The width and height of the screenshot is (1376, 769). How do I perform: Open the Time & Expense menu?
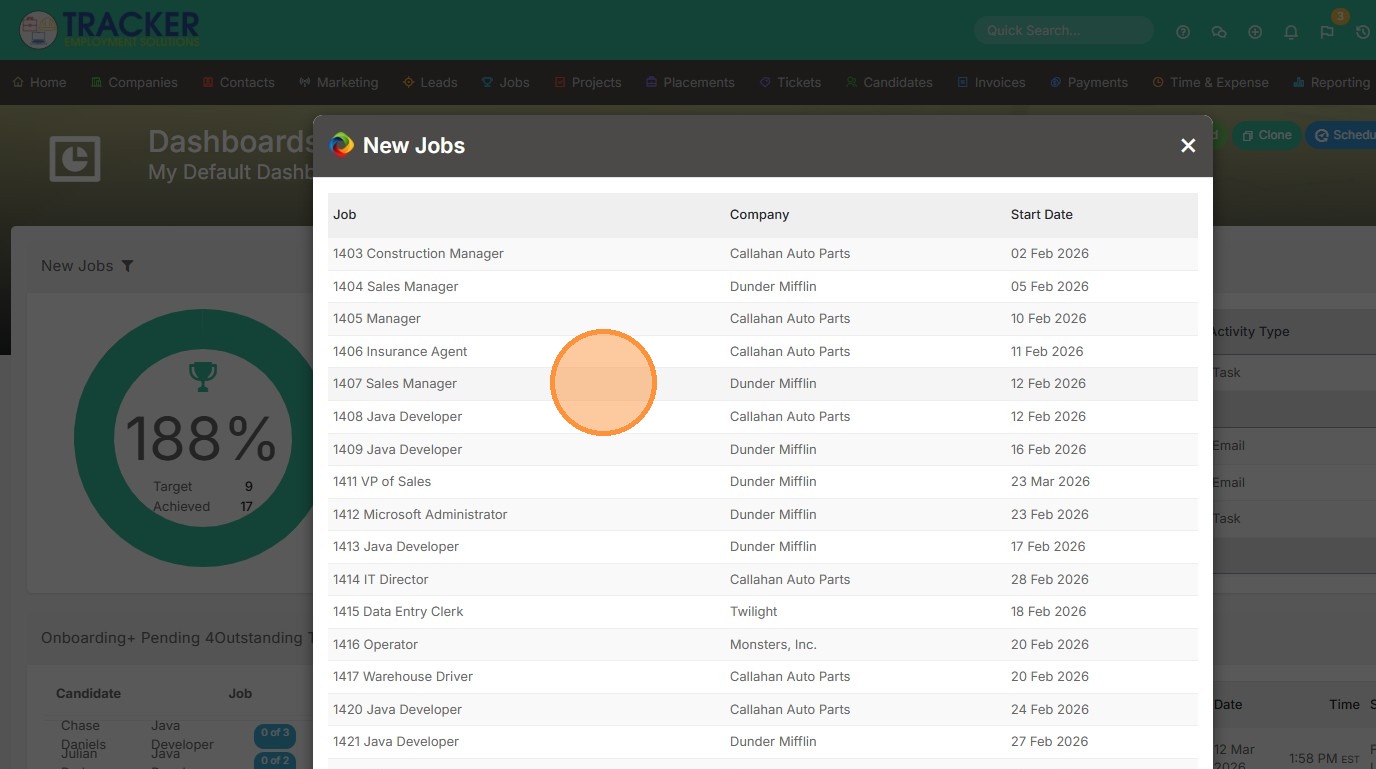(x=1210, y=82)
